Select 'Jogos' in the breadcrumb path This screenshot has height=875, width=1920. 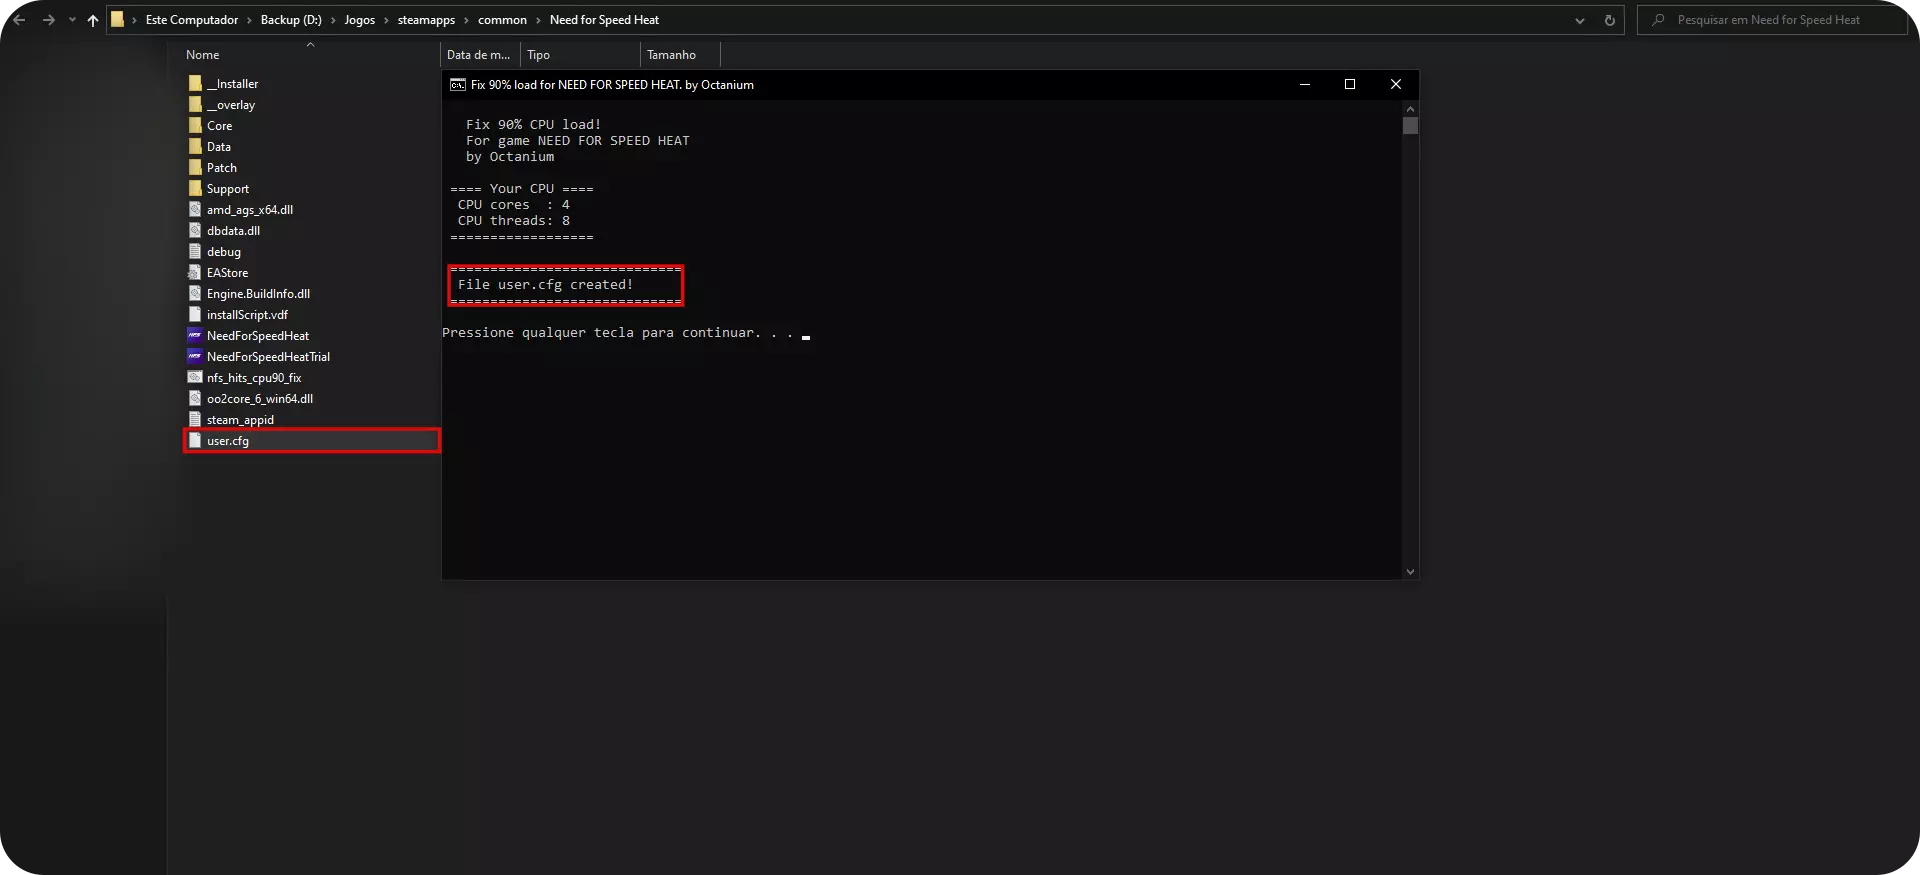click(360, 20)
